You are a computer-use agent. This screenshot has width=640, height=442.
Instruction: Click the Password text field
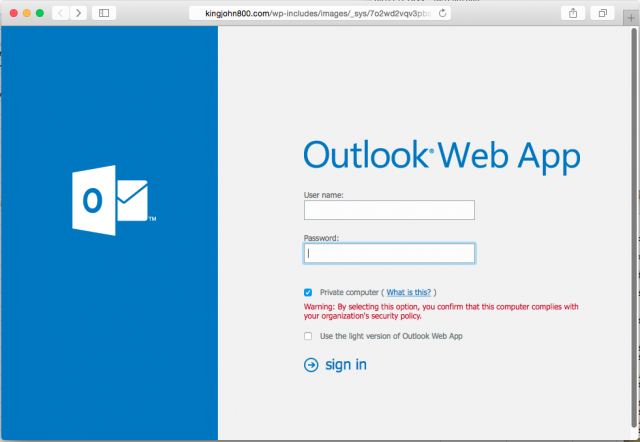click(x=389, y=253)
